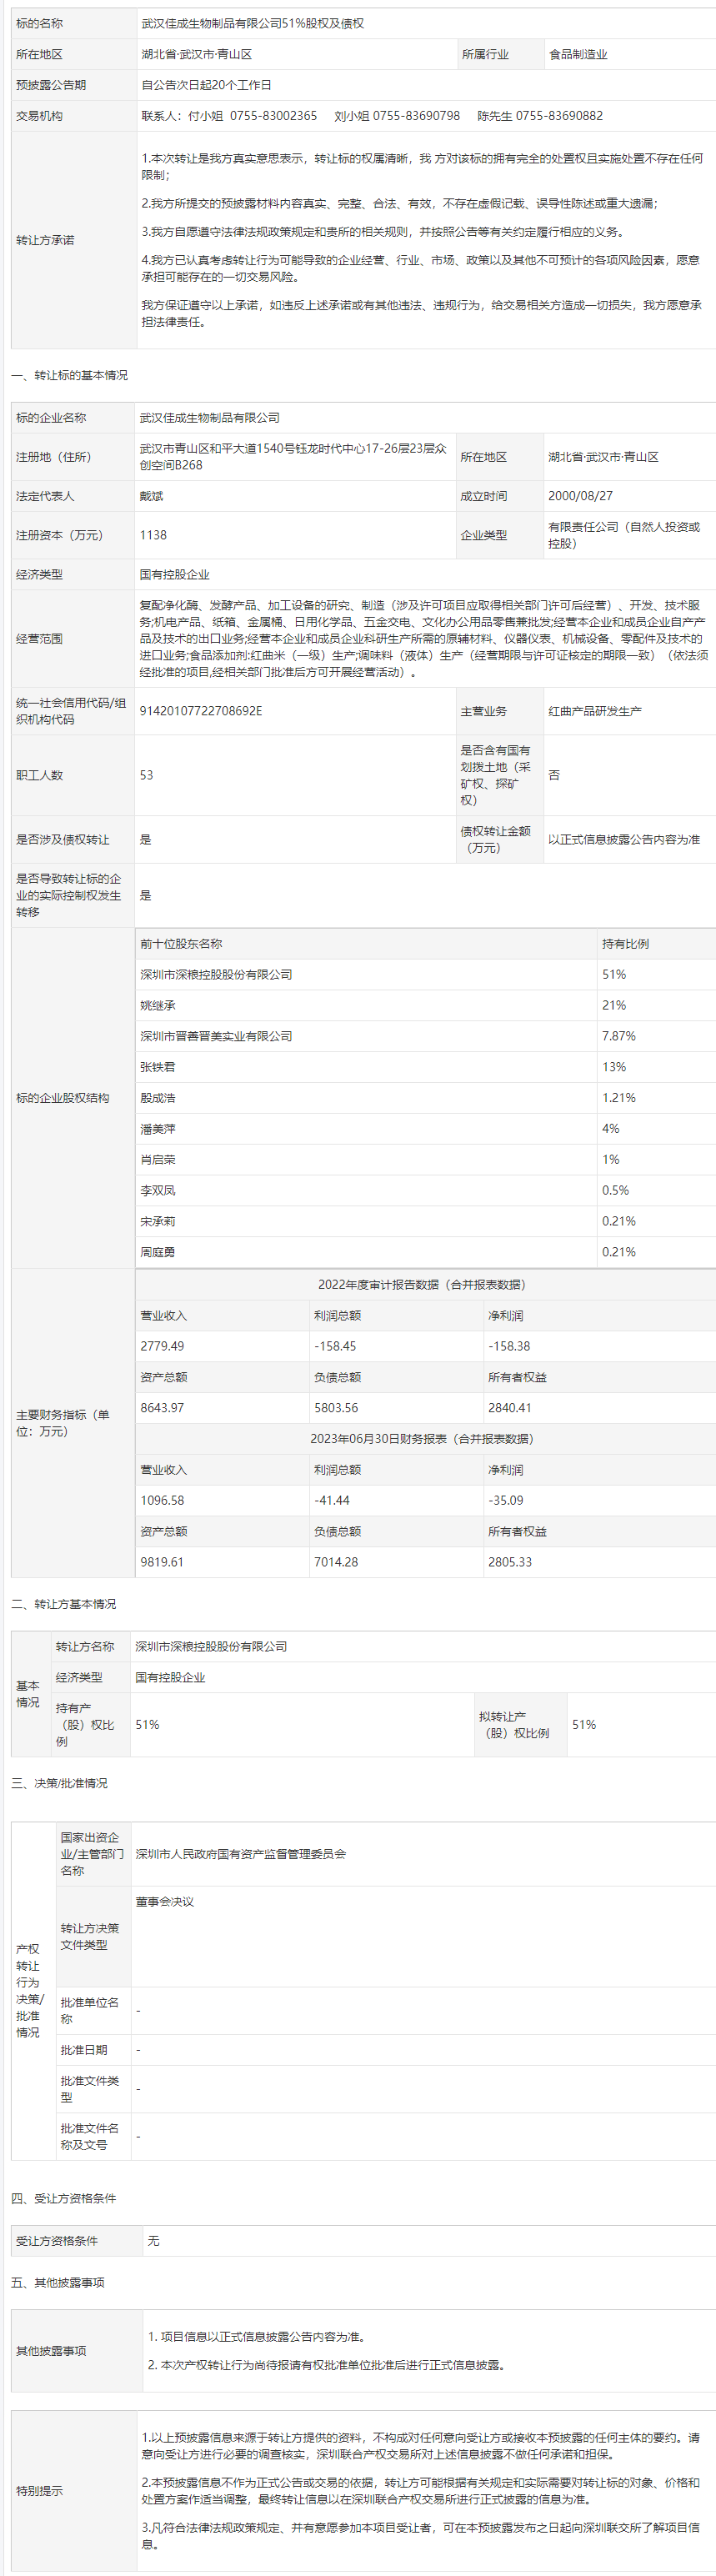Image resolution: width=716 pixels, height=2576 pixels.
Task: Click shareholder 深圳市晋善晋美实业有限公司
Action: [216, 1036]
